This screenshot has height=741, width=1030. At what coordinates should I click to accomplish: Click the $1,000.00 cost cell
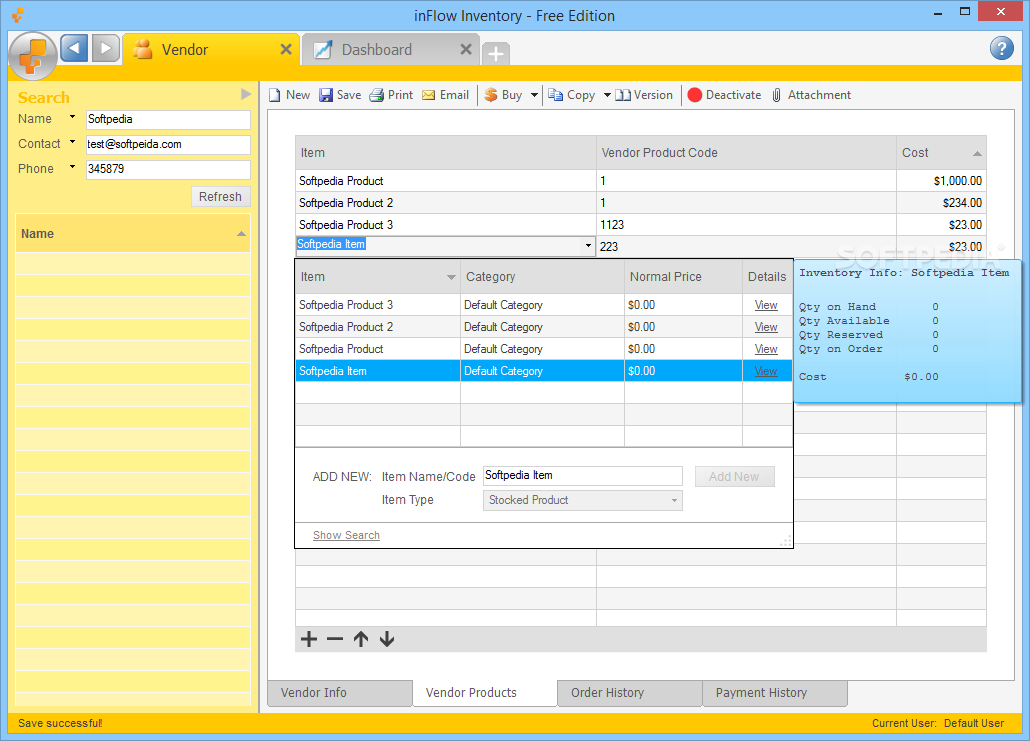click(x=941, y=181)
